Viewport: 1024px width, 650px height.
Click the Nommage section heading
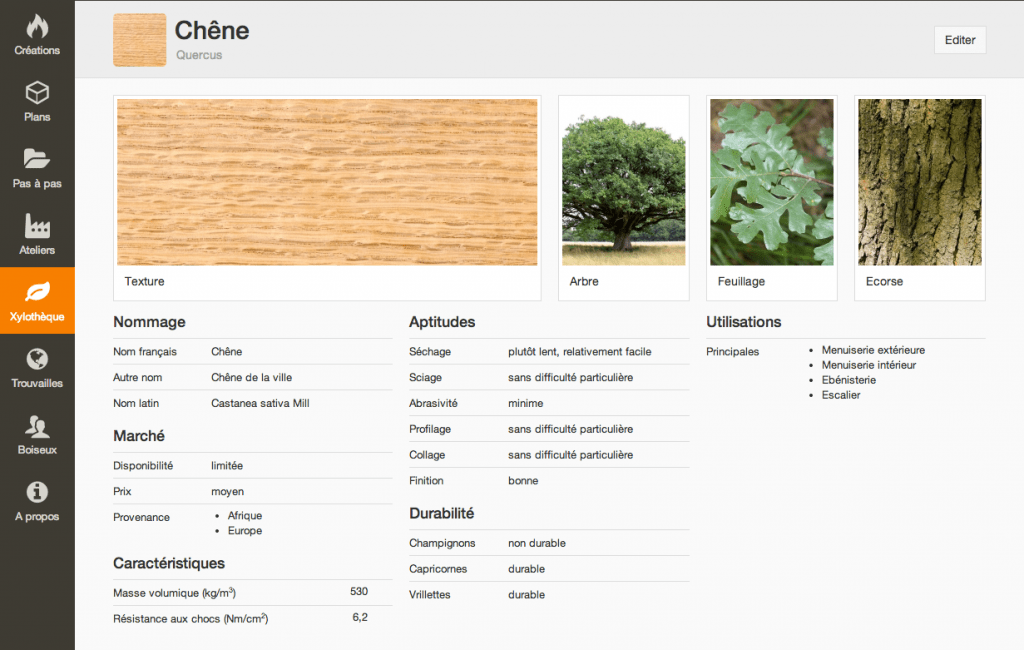click(x=150, y=322)
